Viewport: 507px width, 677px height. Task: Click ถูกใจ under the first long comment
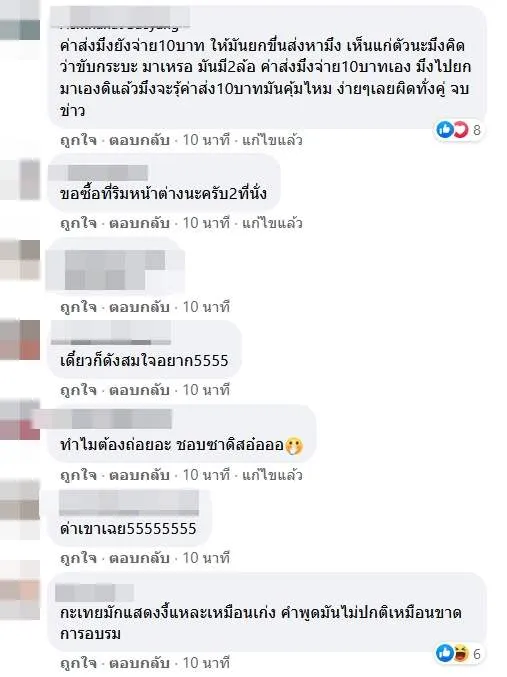79,140
